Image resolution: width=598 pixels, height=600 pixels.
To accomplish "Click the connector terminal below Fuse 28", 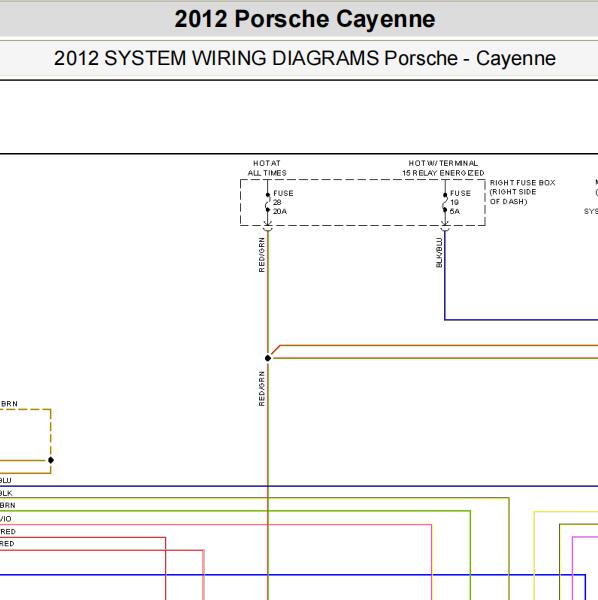I will pyautogui.click(x=267, y=228).
